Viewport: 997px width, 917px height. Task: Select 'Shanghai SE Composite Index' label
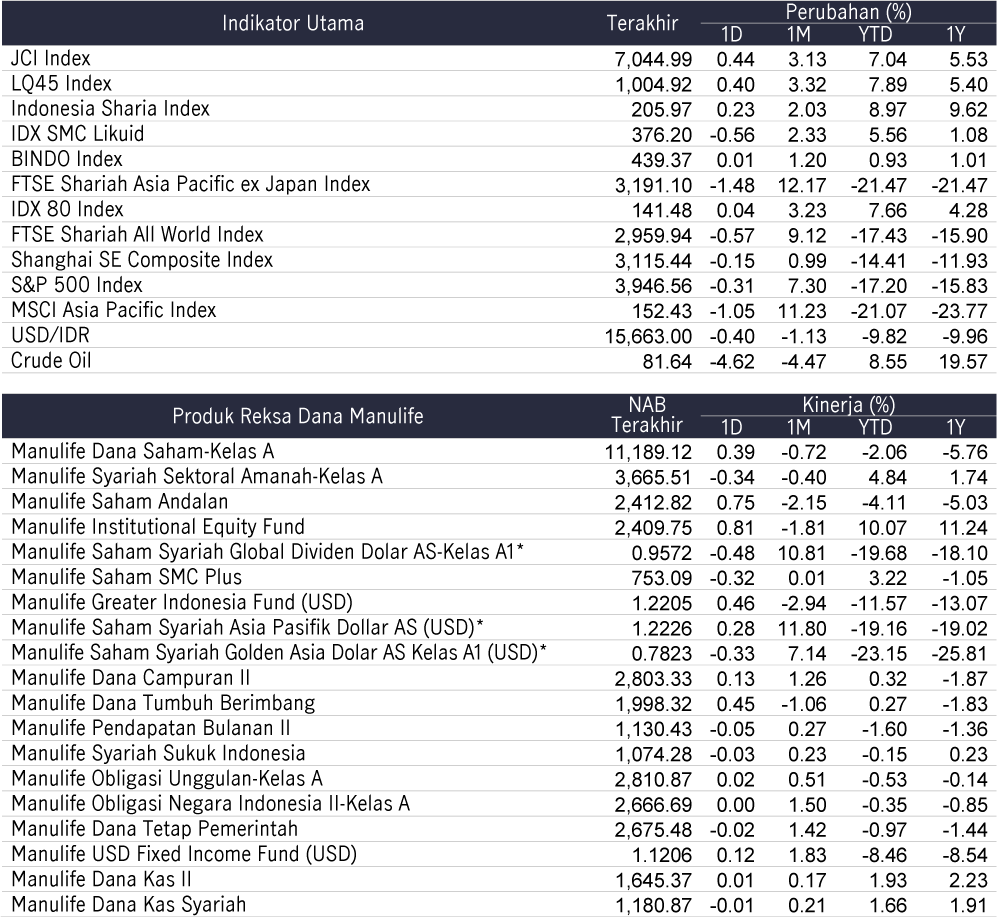click(x=142, y=260)
